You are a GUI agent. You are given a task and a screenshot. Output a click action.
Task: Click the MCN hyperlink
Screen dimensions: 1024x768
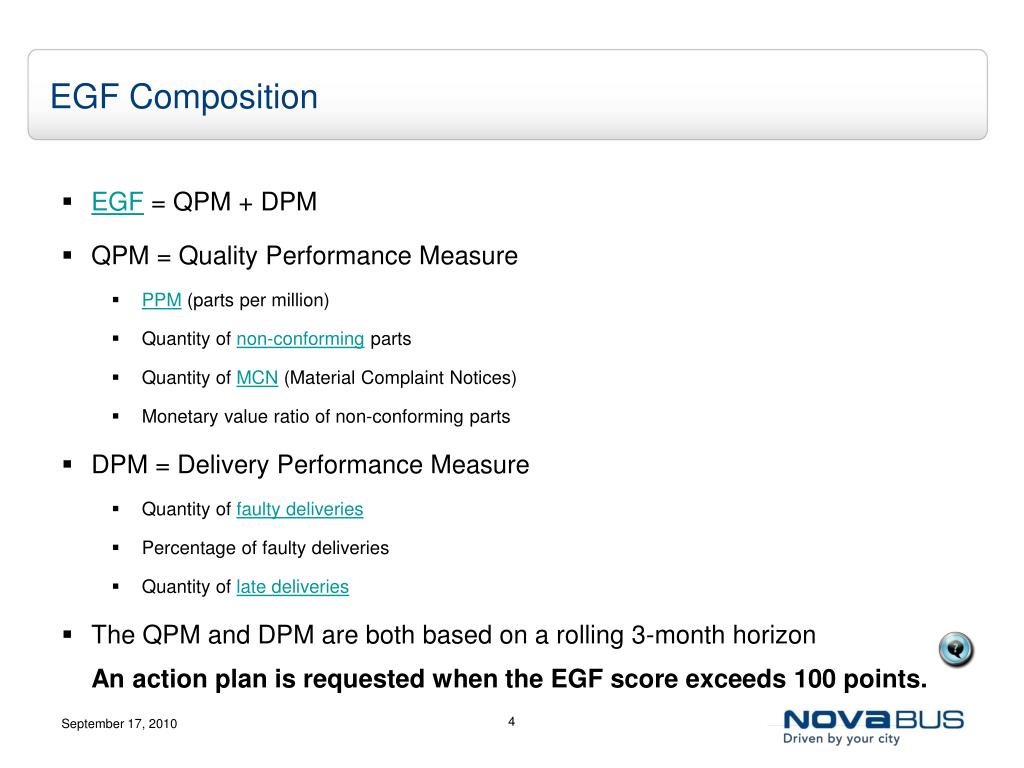pos(257,378)
